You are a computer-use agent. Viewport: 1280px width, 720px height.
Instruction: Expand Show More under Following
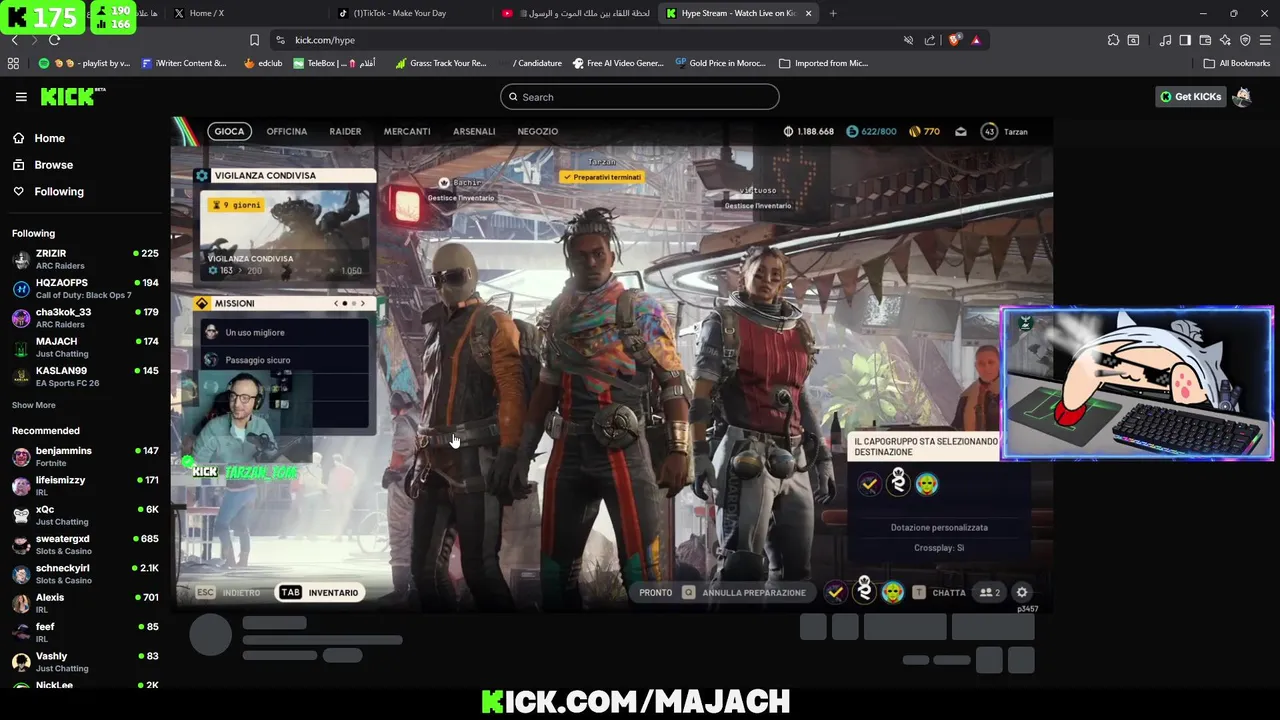pos(34,405)
